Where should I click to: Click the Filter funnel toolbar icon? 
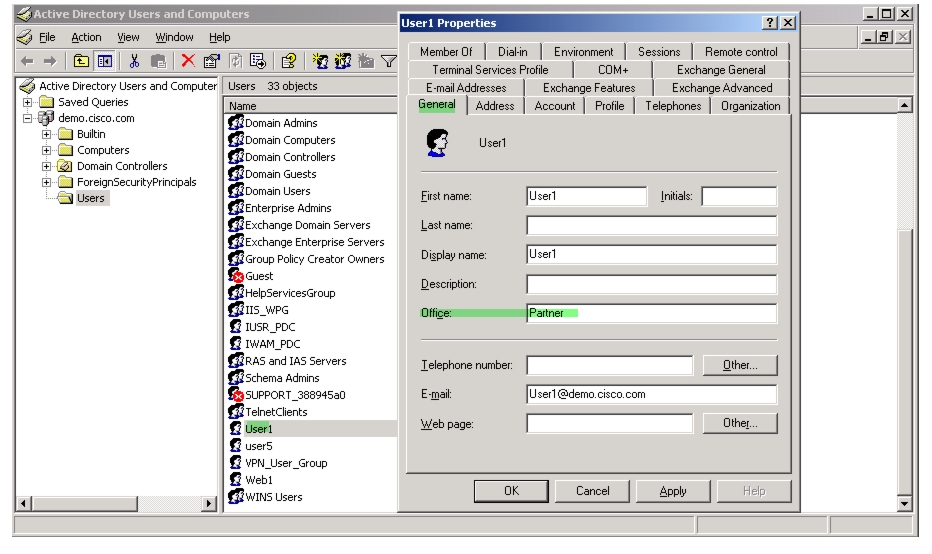click(389, 61)
